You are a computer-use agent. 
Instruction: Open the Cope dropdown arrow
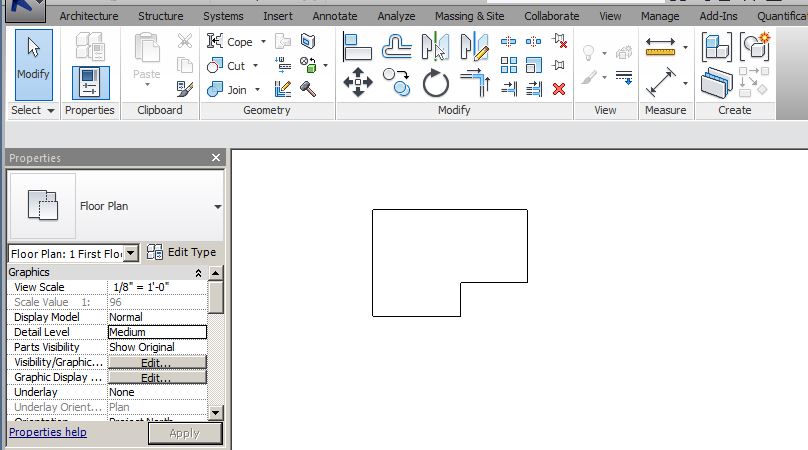(263, 42)
